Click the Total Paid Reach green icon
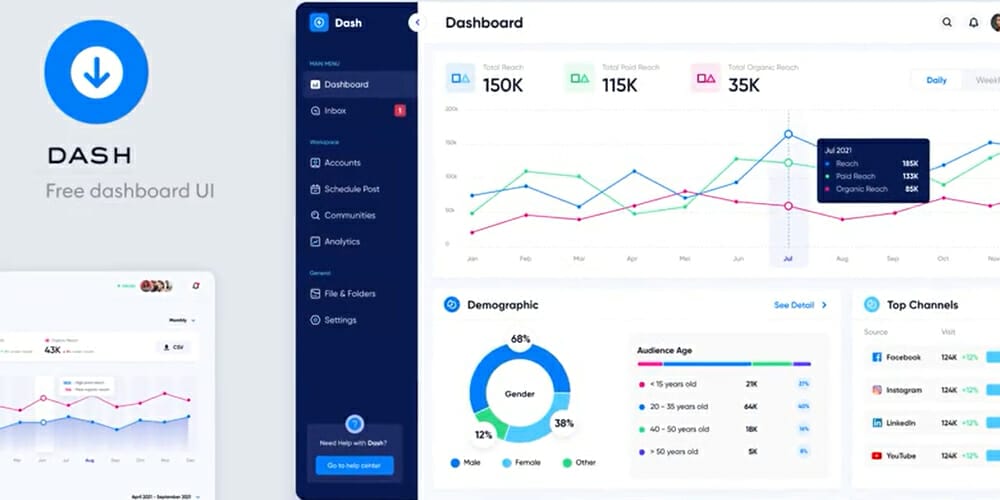The image size is (1000, 500). point(579,78)
